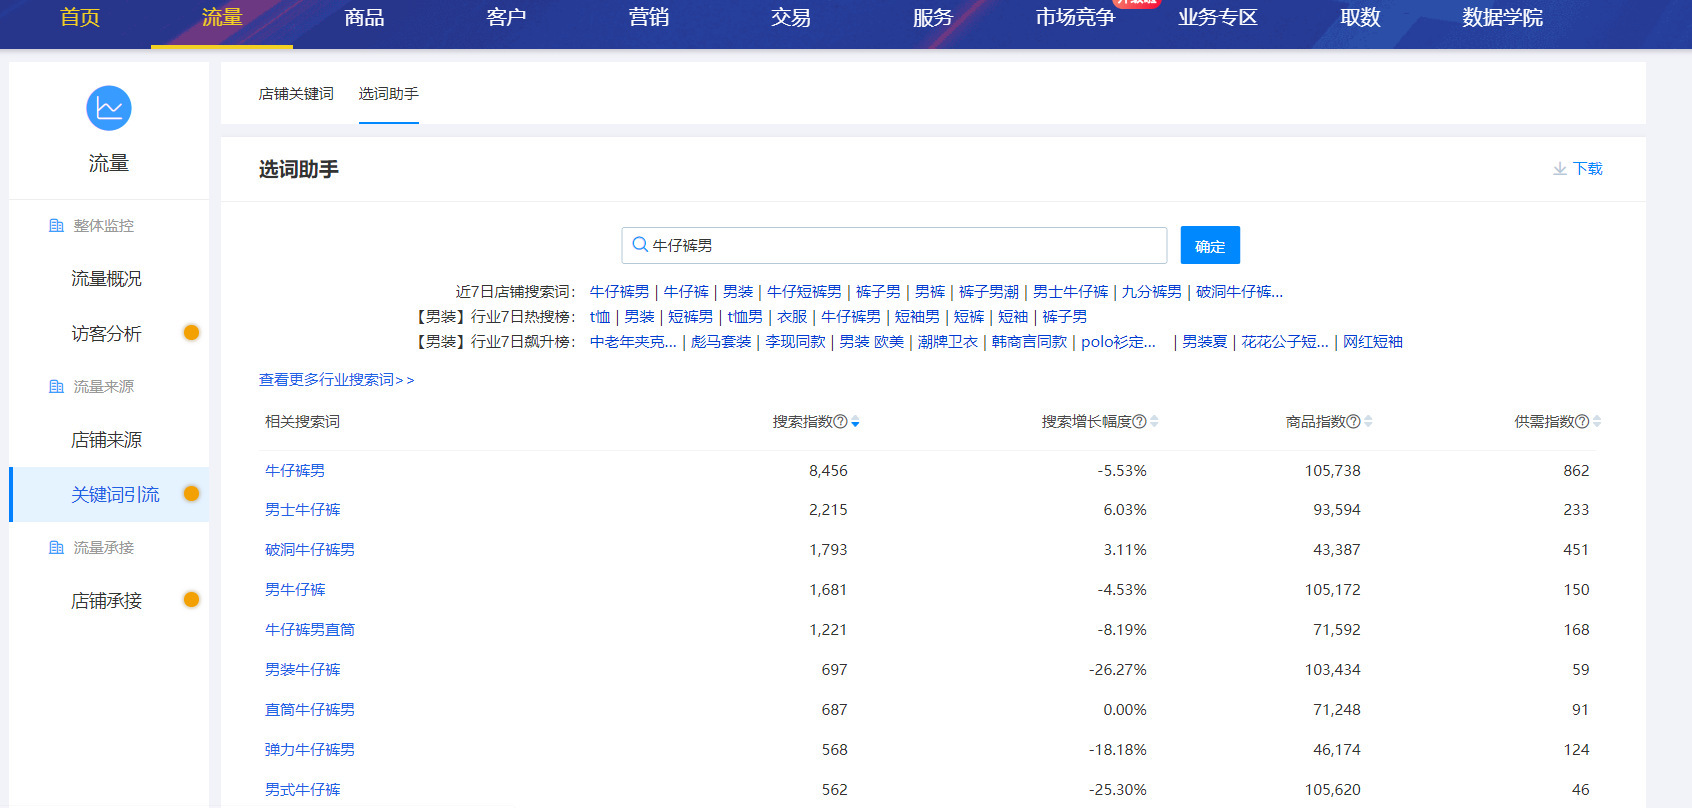Open the 服务 top navigation tab
This screenshot has height=808, width=1692.
click(933, 18)
